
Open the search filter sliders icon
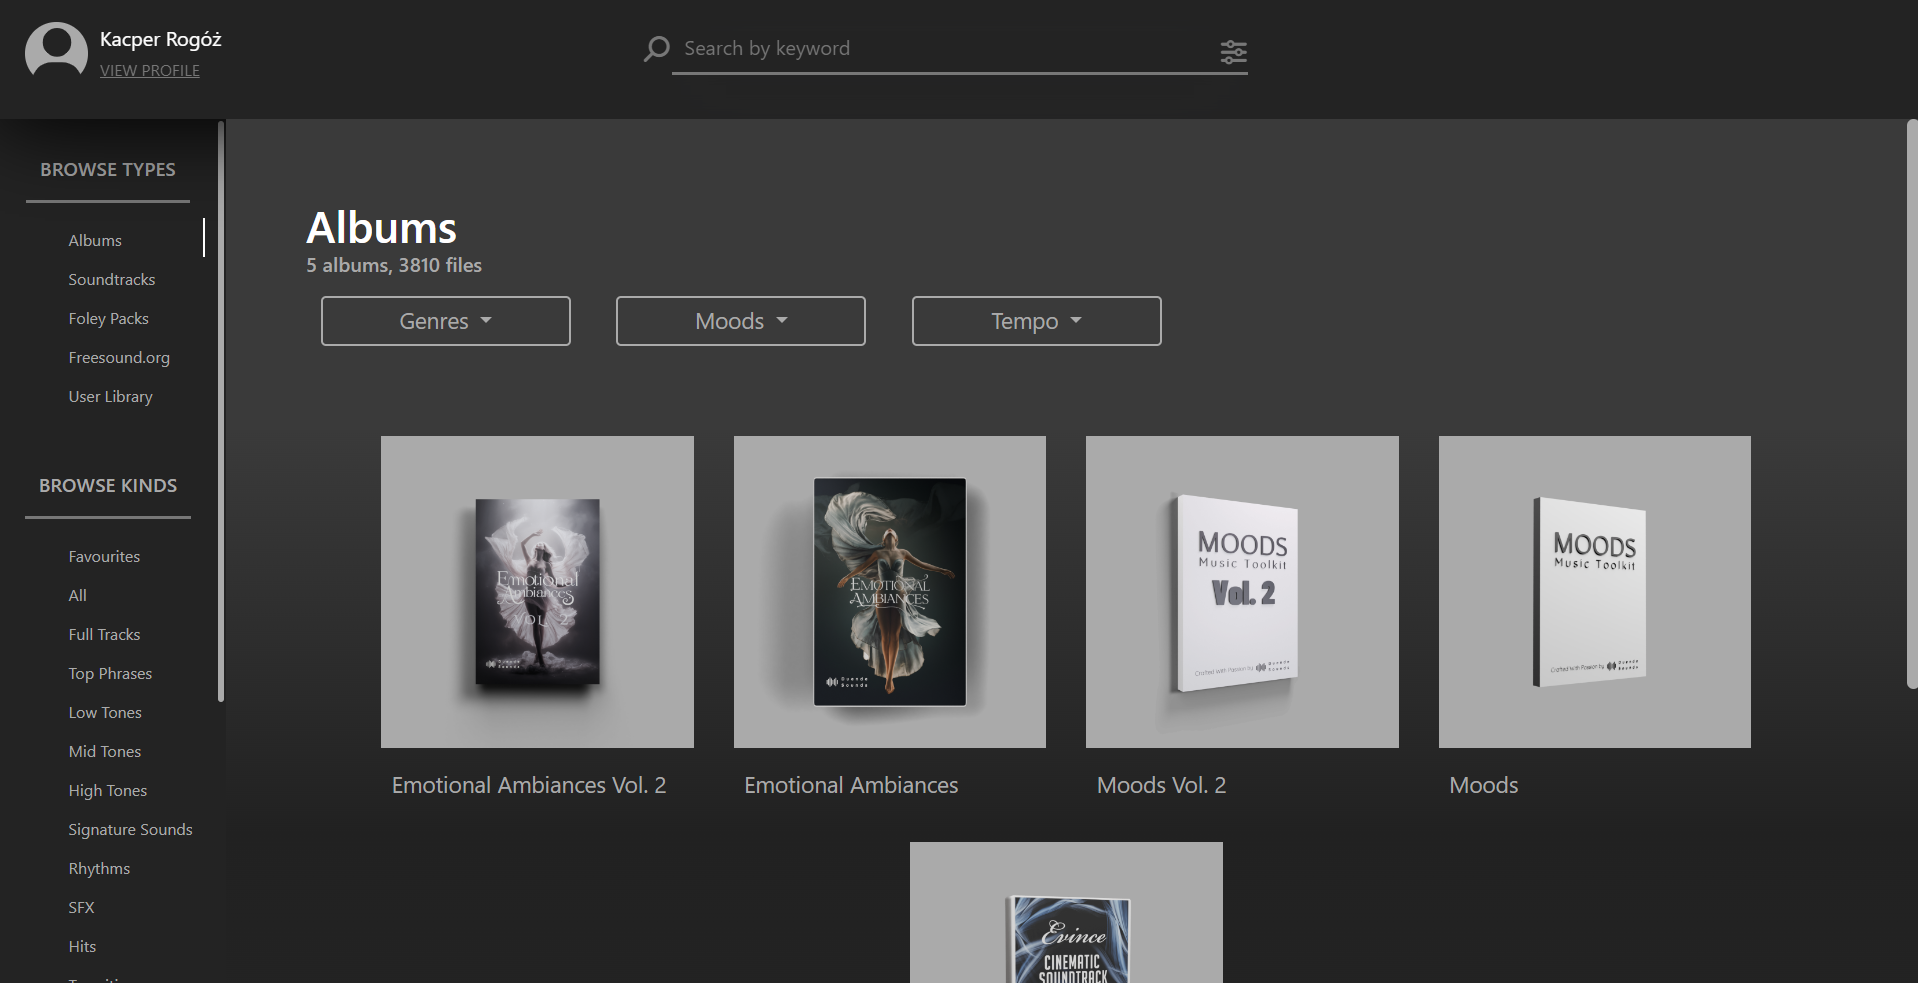[x=1233, y=52]
